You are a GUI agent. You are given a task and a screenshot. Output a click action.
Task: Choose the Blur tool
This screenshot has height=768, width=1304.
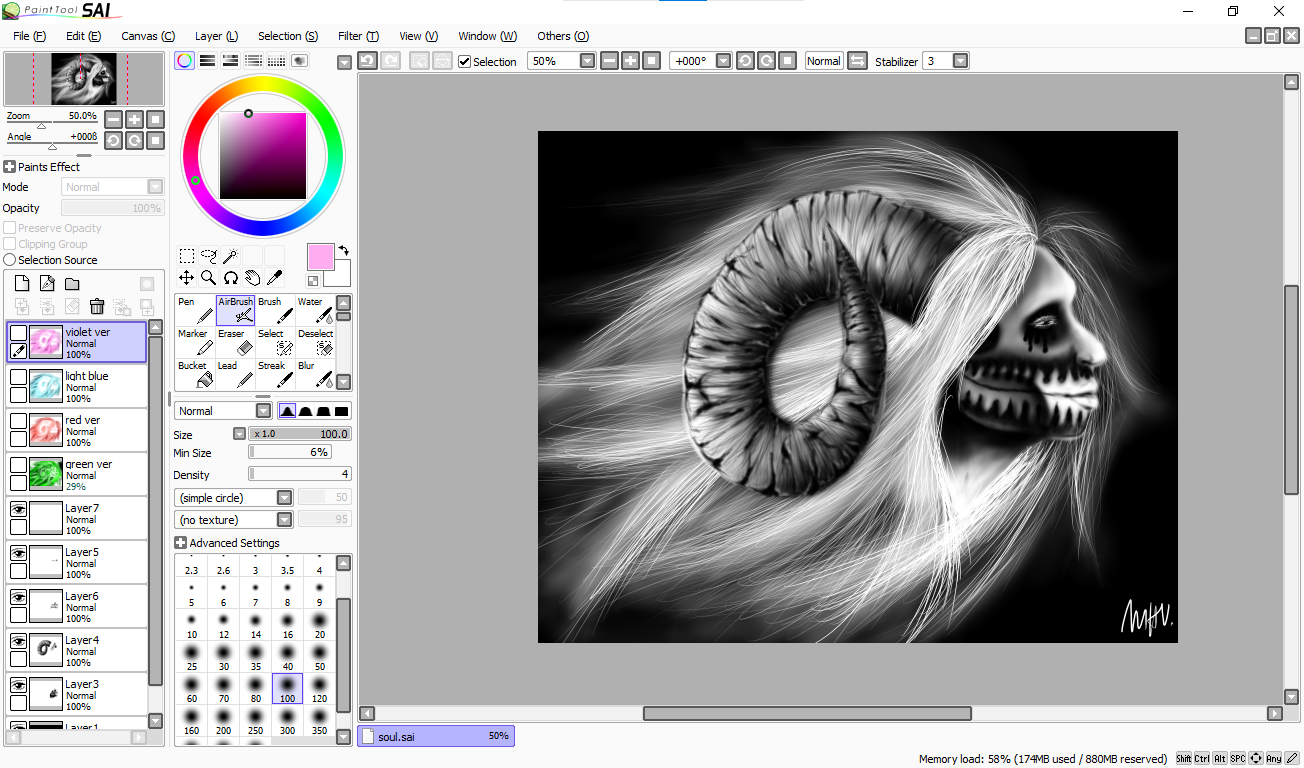click(315, 374)
